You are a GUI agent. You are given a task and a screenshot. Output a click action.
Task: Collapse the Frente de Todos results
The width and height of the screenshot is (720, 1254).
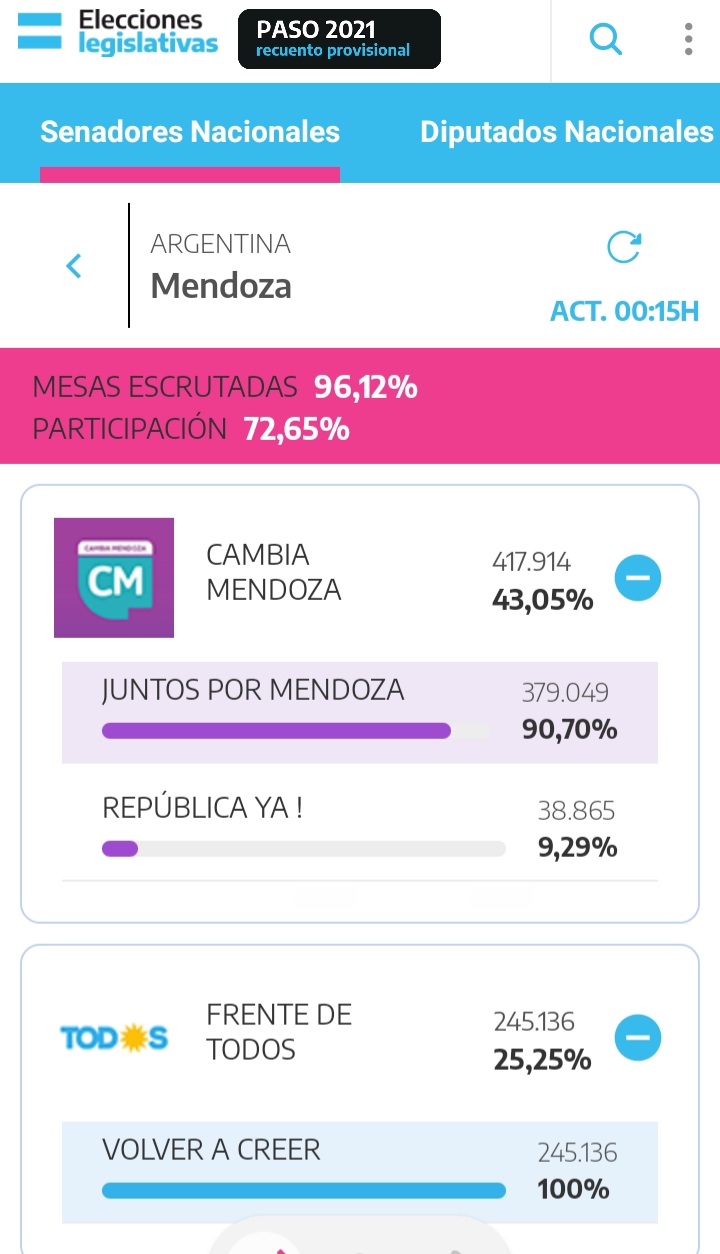[638, 1039]
